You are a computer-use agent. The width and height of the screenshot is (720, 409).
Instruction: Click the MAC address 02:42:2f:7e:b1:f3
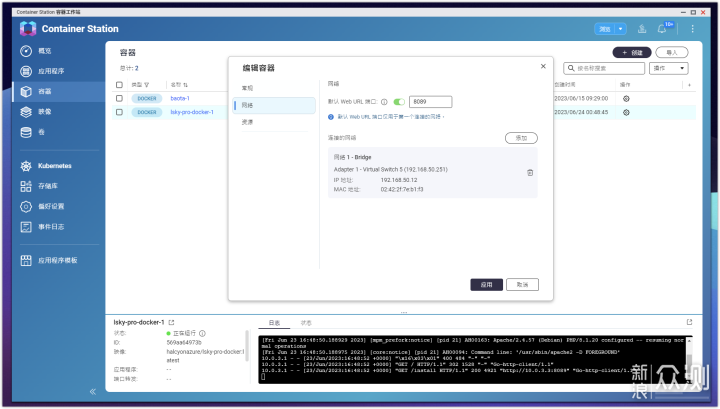[402, 190]
